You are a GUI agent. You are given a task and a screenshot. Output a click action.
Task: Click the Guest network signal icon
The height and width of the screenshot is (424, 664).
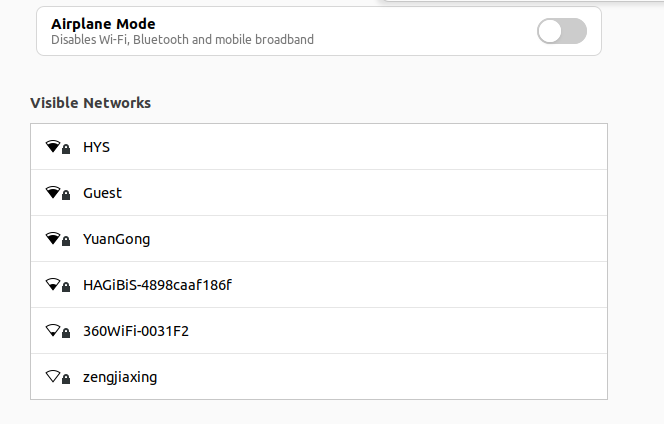[x=53, y=192]
